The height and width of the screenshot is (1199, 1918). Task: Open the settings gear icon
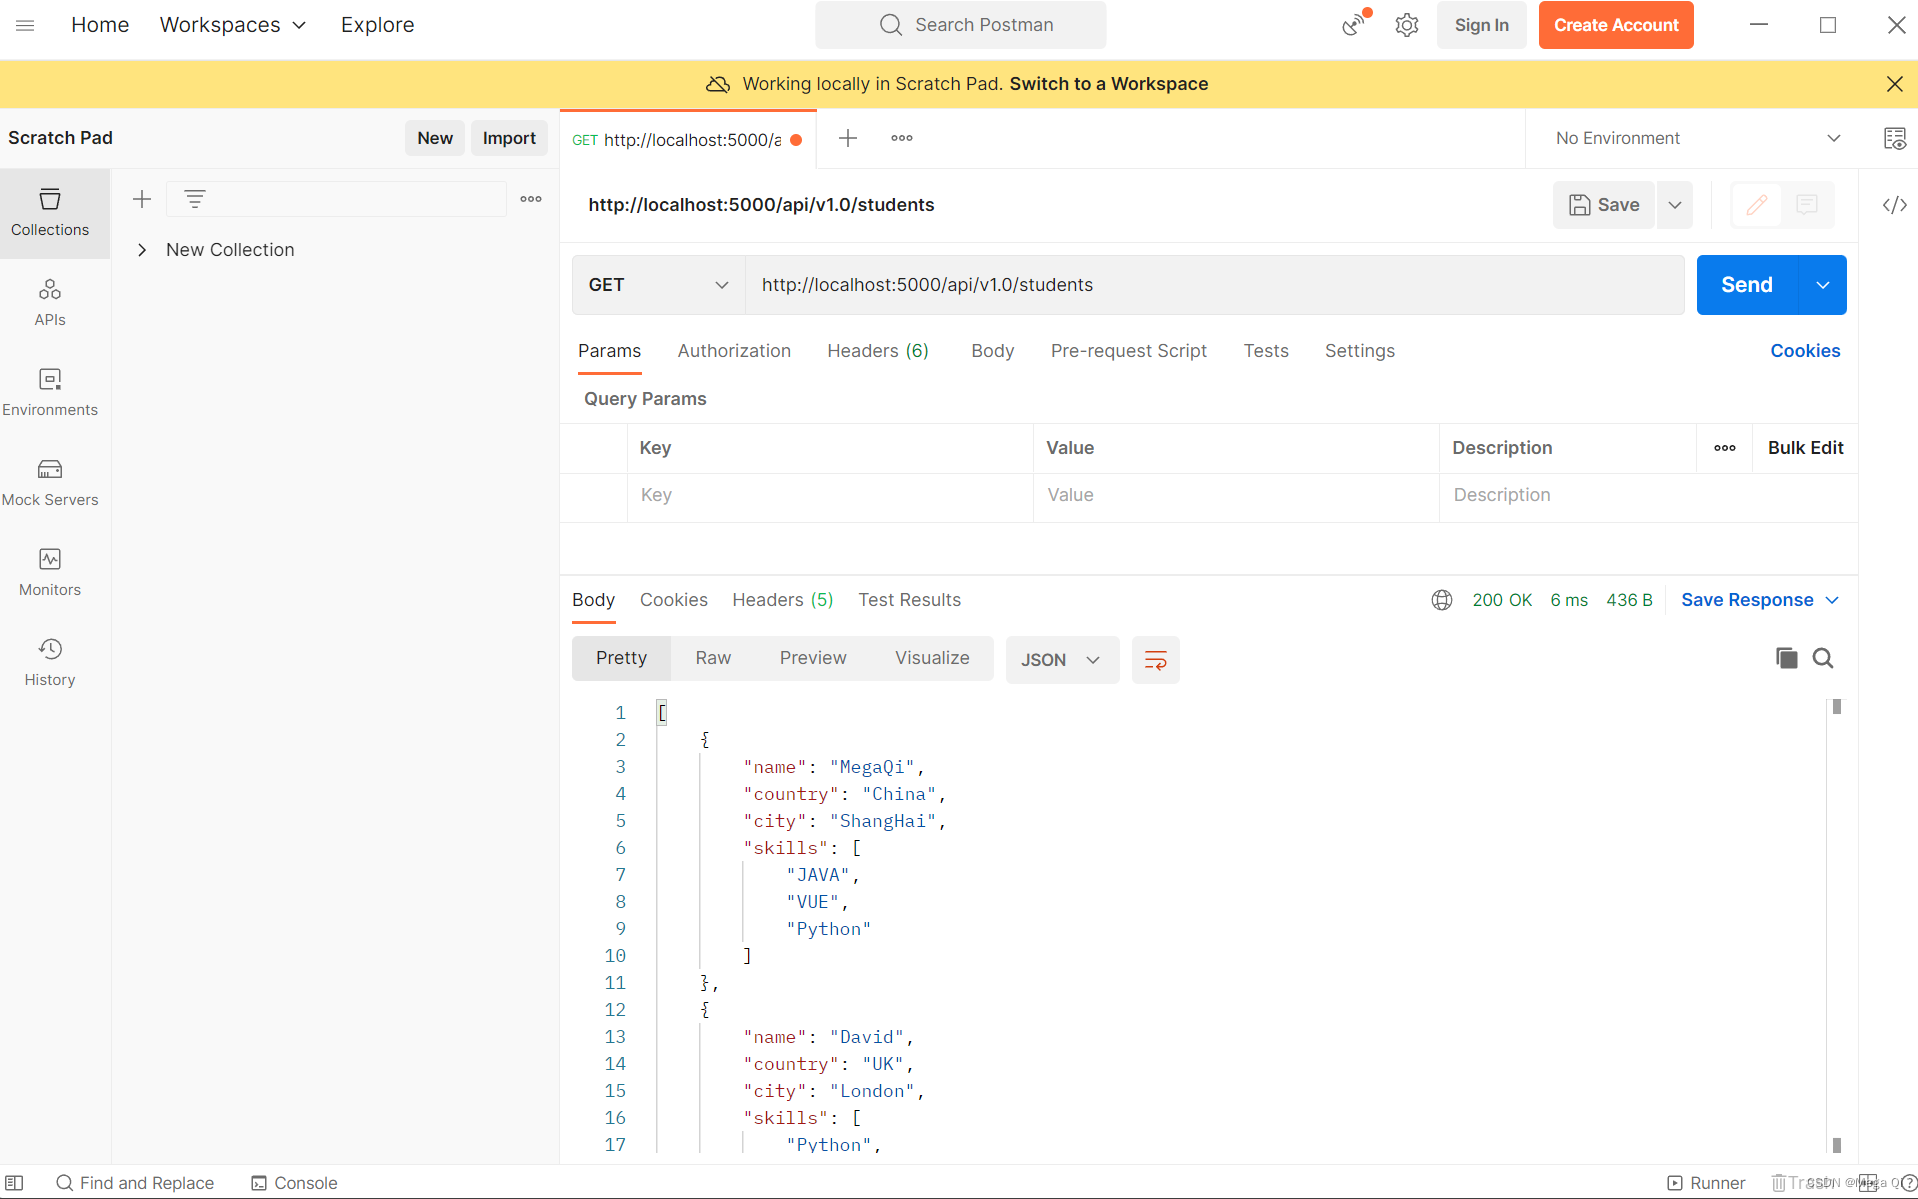[1407, 25]
